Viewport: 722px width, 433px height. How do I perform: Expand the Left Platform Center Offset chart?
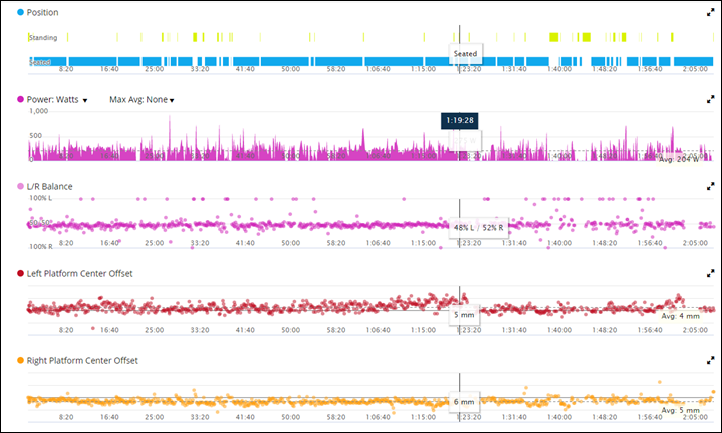tap(710, 272)
